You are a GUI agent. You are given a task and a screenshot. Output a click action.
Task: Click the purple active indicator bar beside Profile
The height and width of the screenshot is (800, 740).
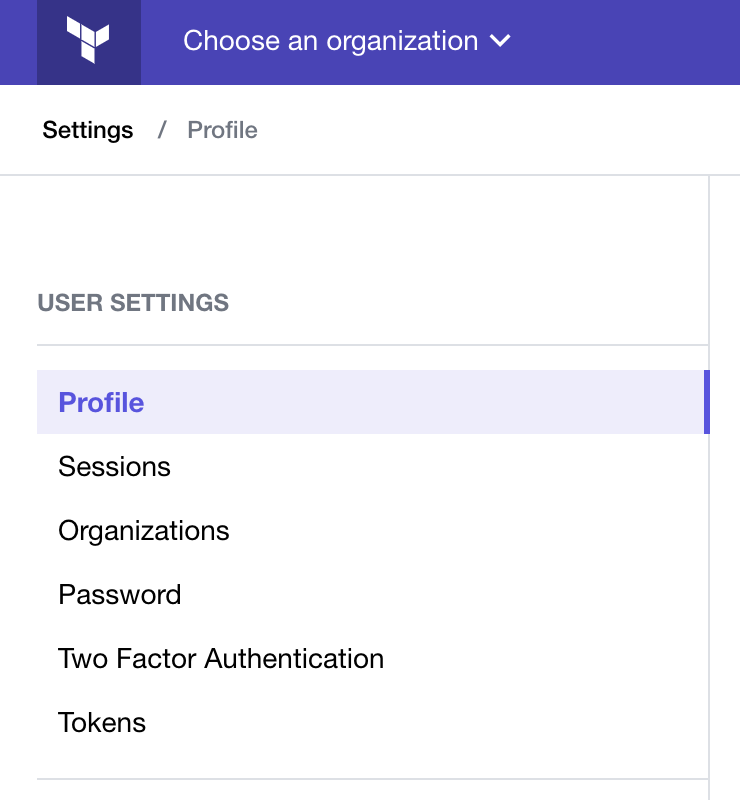pyautogui.click(x=706, y=402)
